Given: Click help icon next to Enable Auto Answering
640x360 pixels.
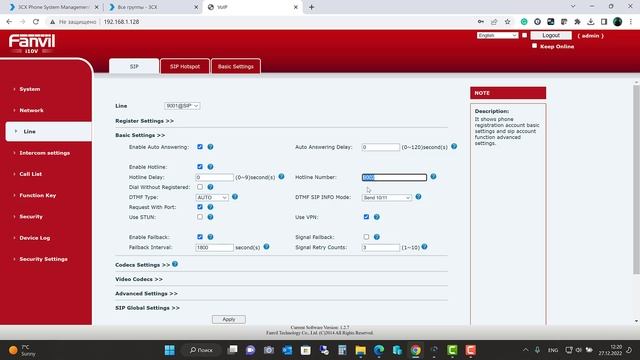Looking at the screenshot, I should [210, 147].
